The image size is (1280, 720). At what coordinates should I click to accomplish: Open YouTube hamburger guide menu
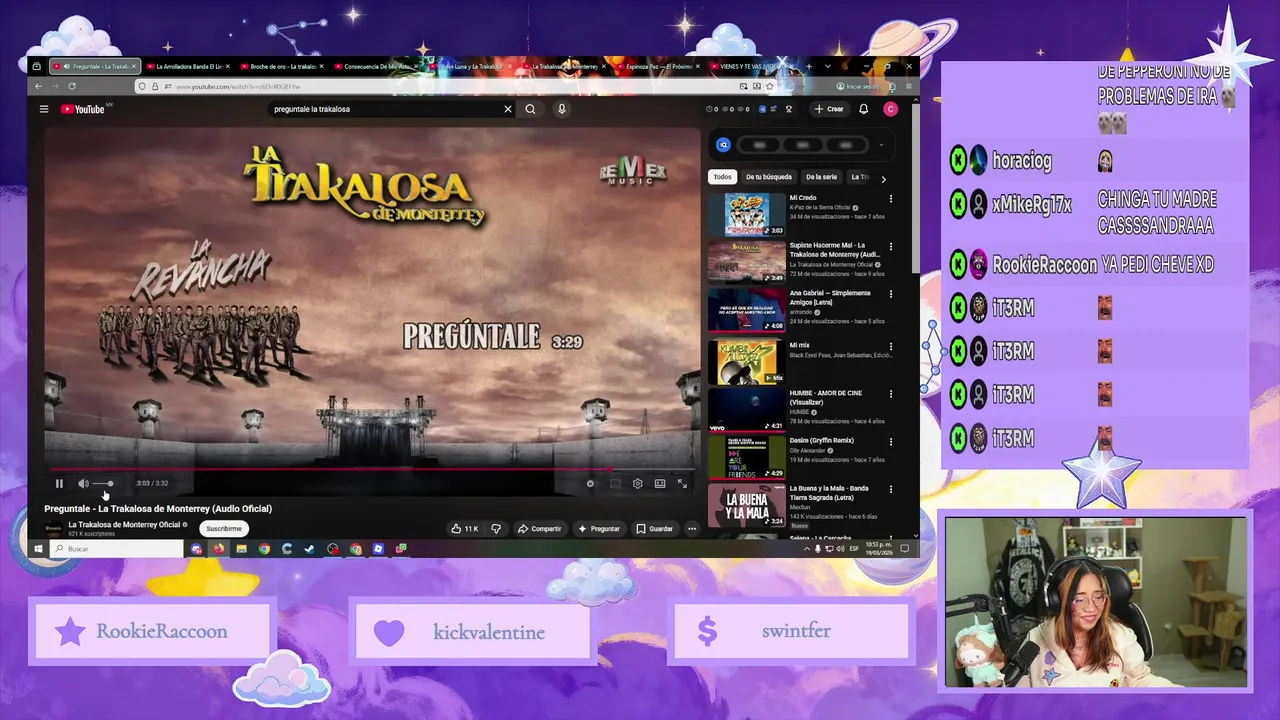[x=44, y=109]
